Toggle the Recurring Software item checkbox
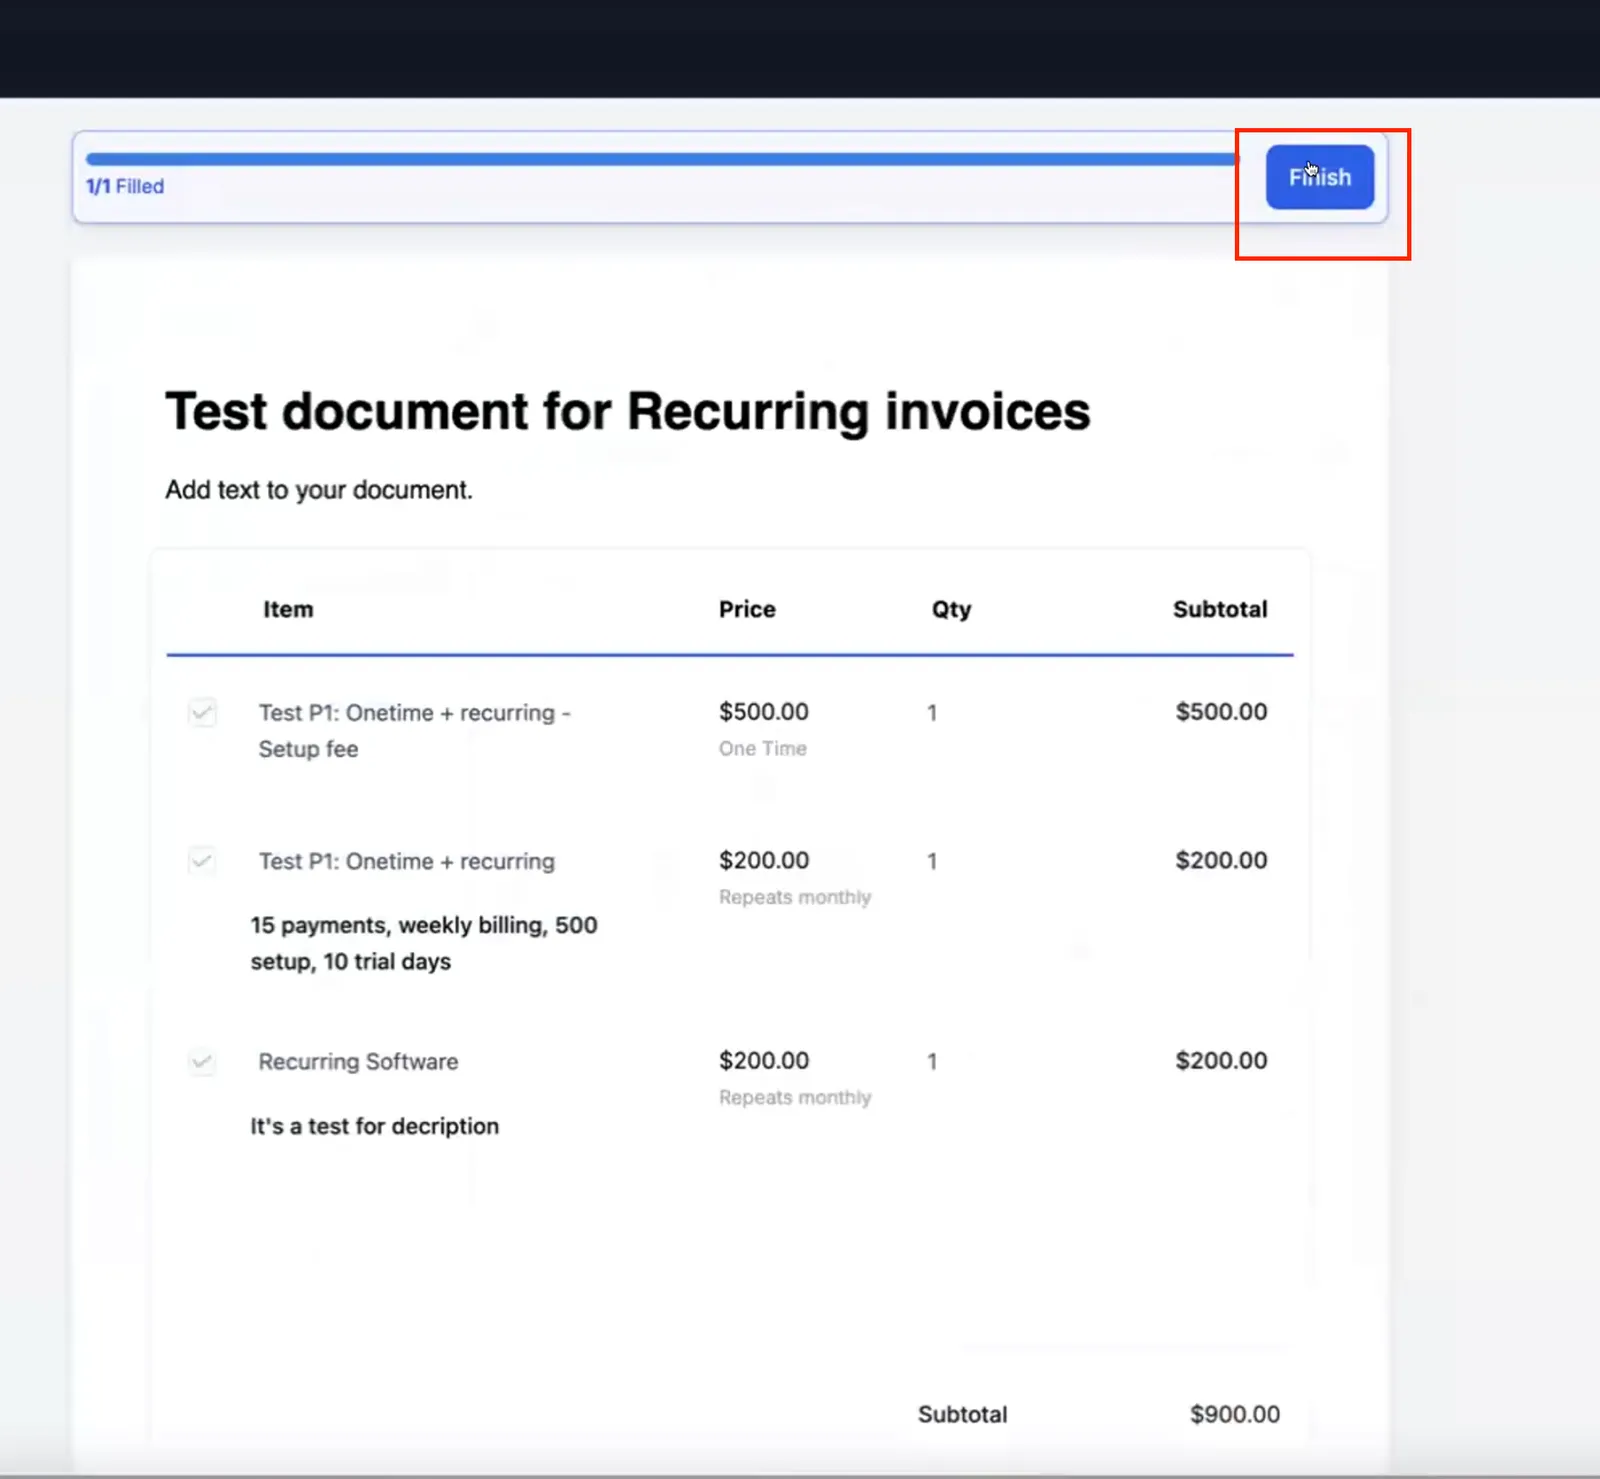The height and width of the screenshot is (1479, 1600). click(202, 1061)
